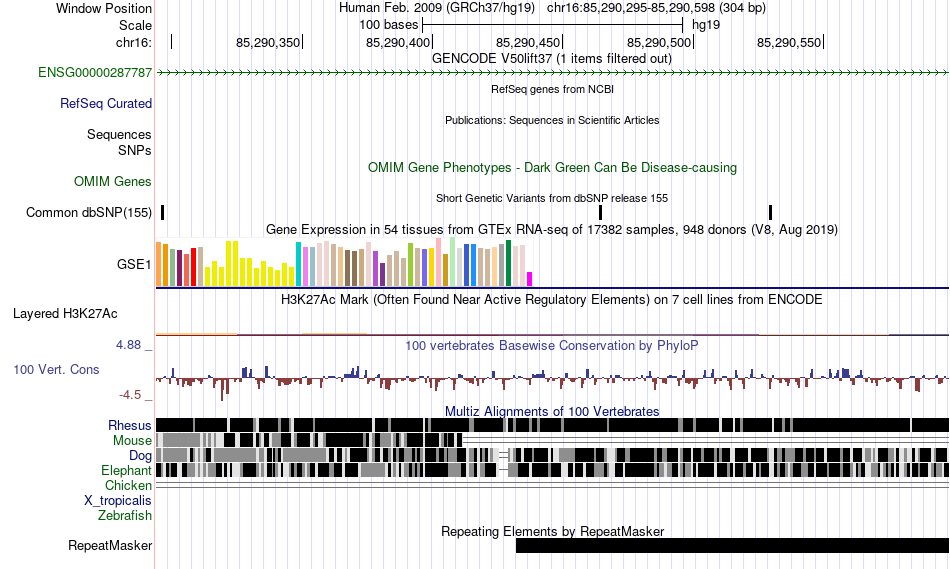Click the Window Position label

(104, 8)
